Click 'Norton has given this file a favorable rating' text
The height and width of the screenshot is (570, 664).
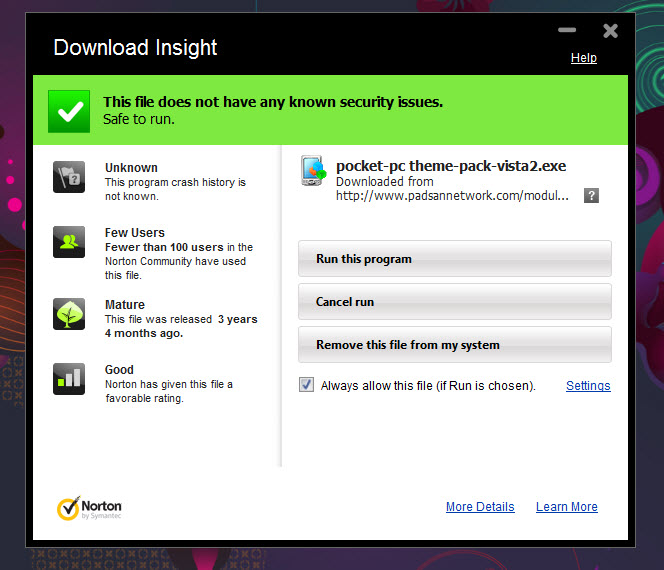(169, 391)
